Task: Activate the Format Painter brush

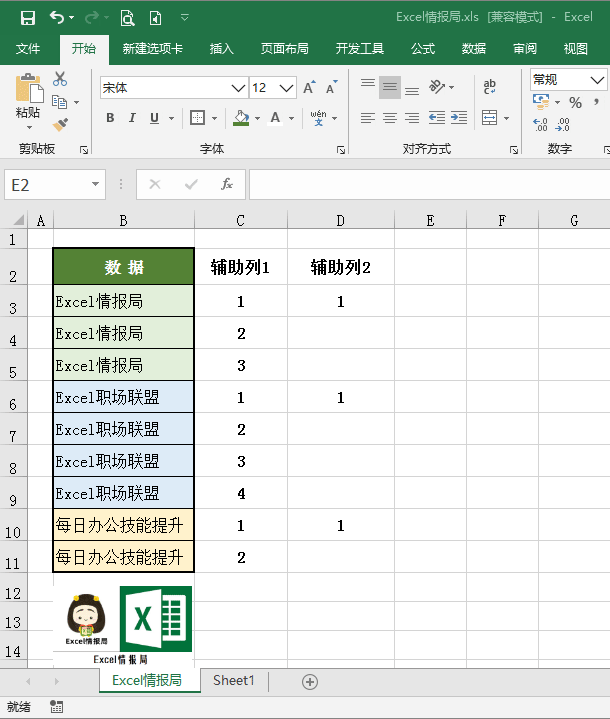Action: click(x=60, y=124)
